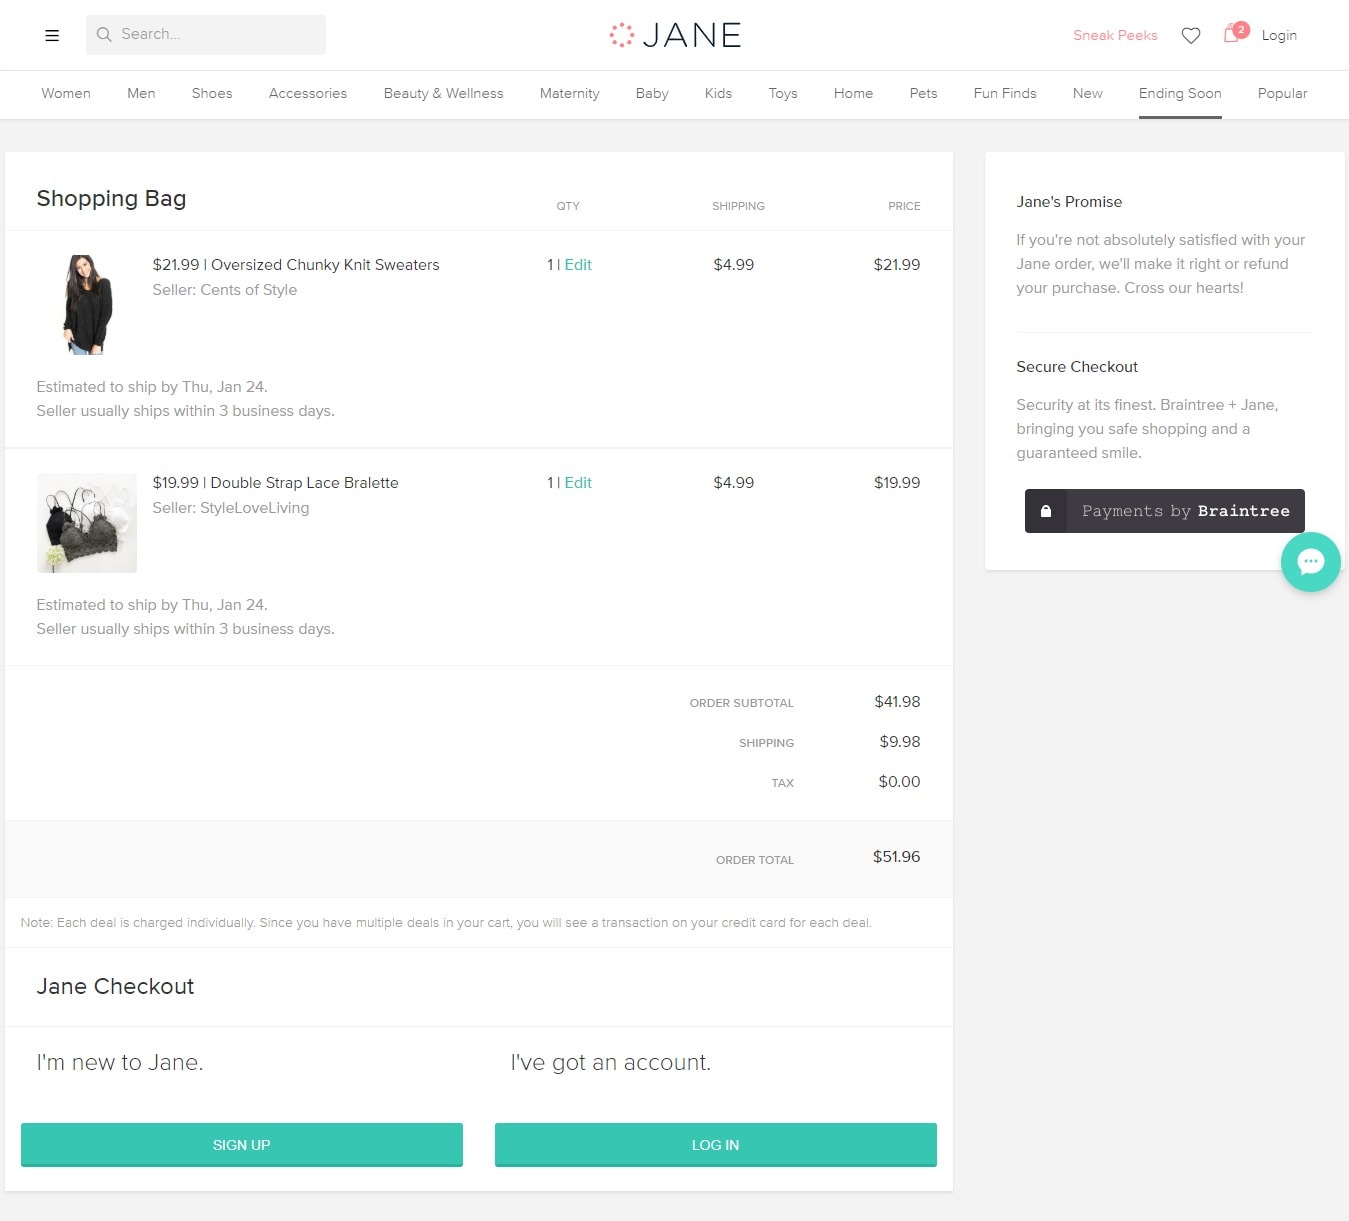Open the Shoes category
The image size is (1349, 1221).
[x=212, y=93]
